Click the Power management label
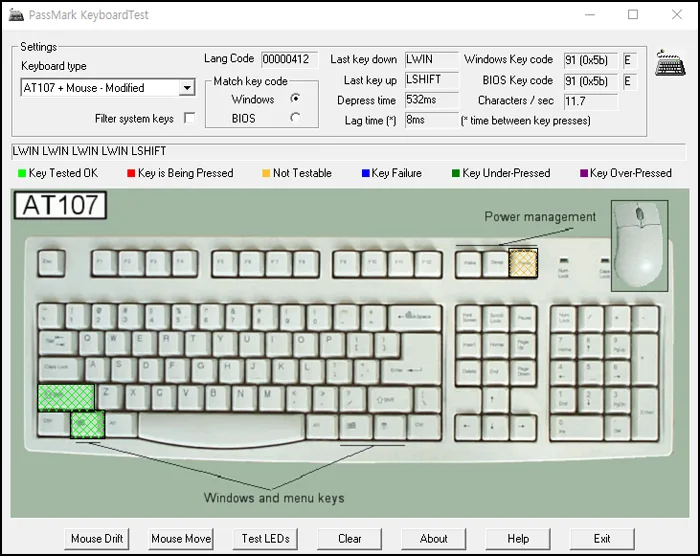This screenshot has width=700, height=556. pos(540,217)
